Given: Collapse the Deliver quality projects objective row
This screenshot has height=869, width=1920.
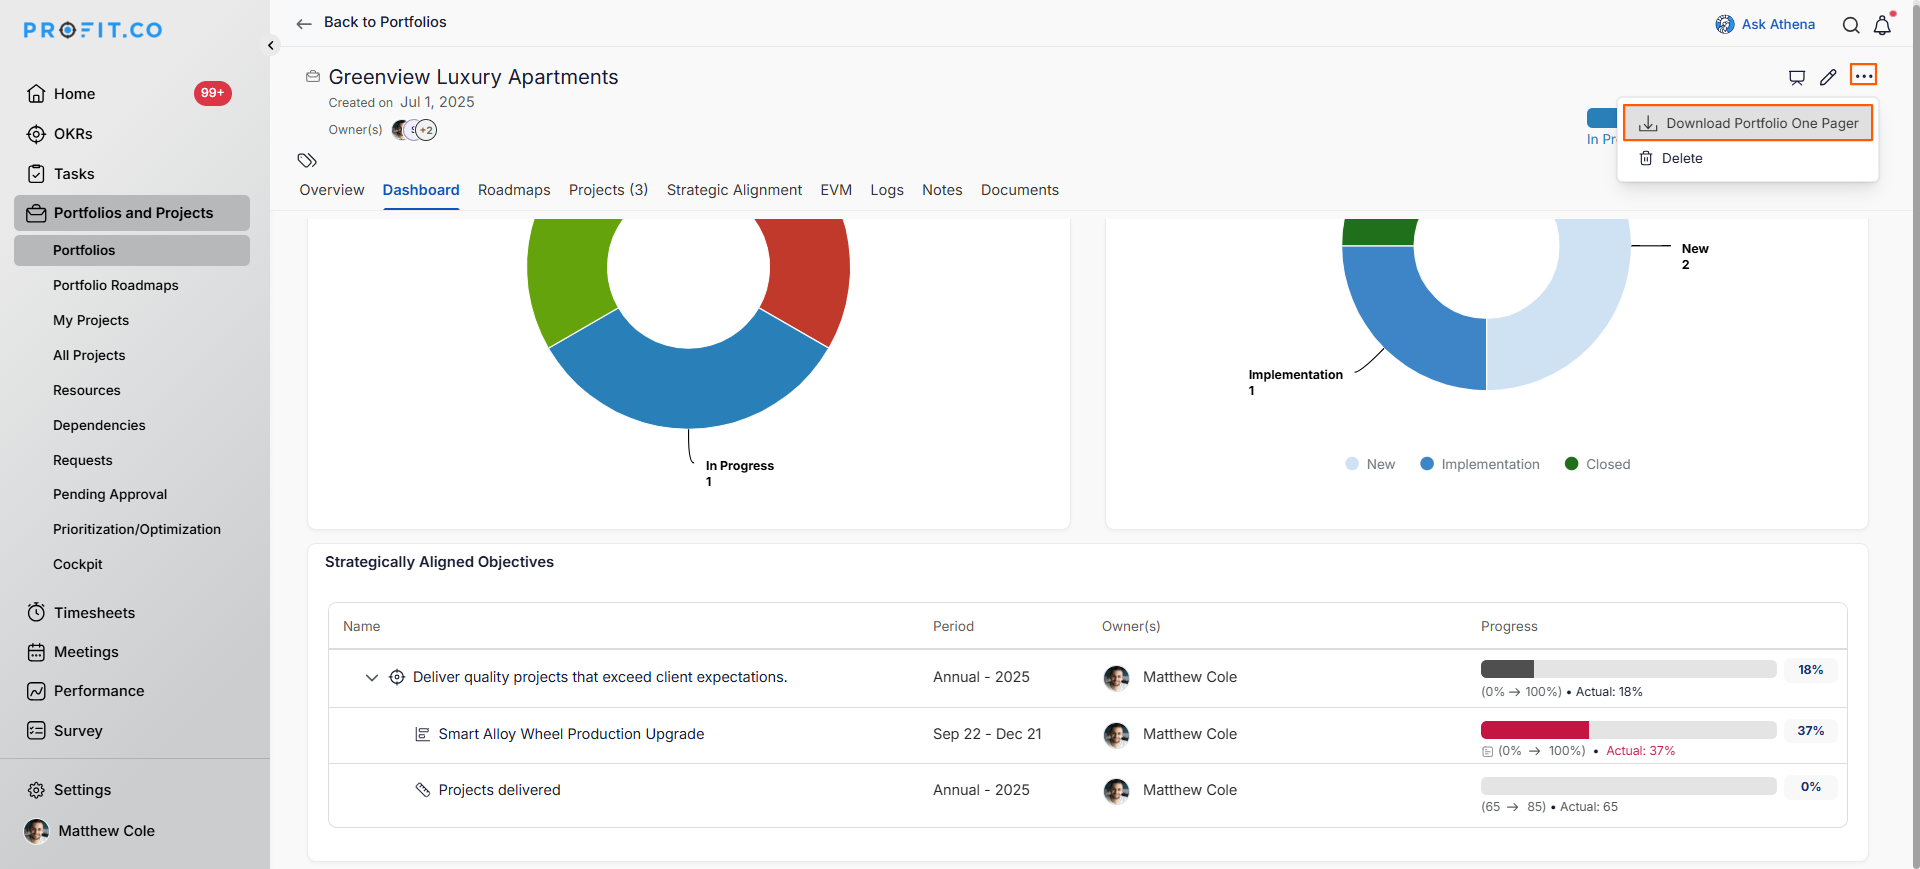Looking at the screenshot, I should (x=372, y=677).
